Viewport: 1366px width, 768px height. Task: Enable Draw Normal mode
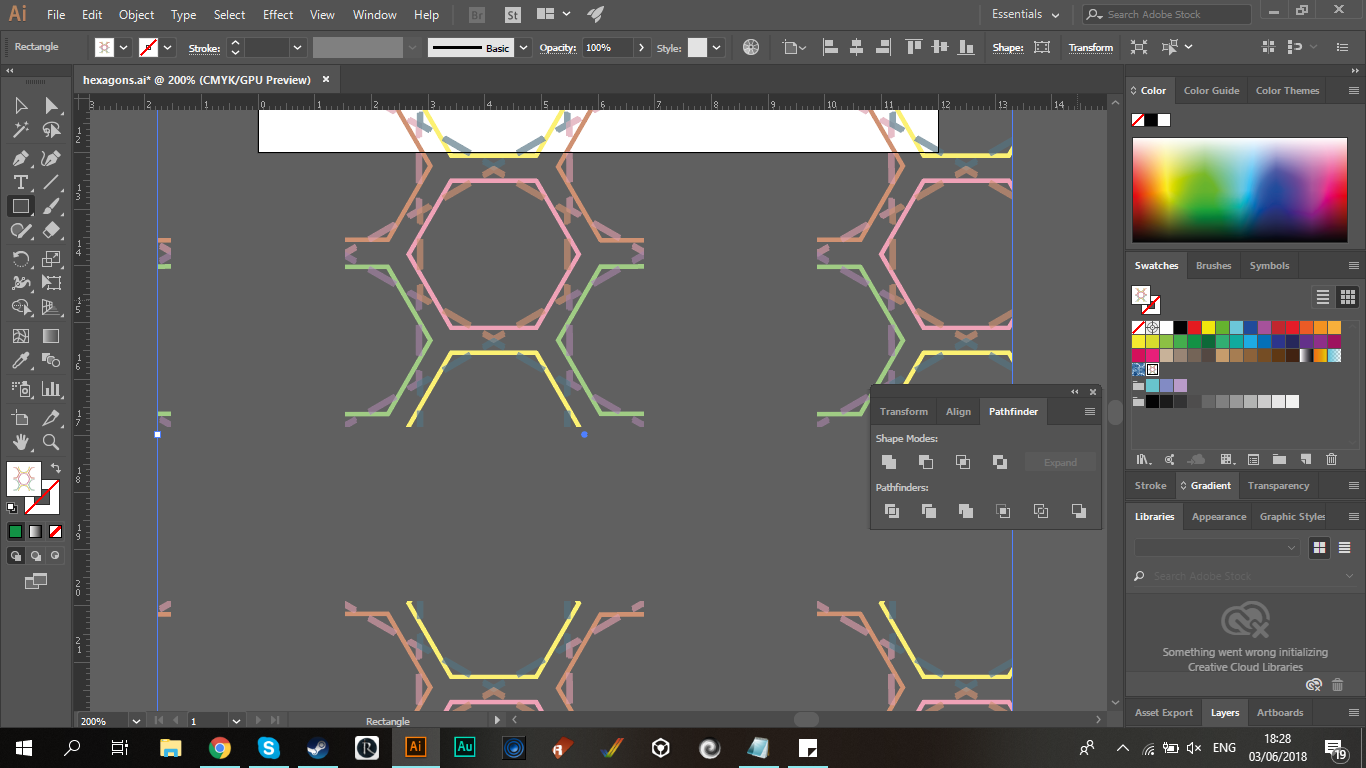(x=15, y=555)
